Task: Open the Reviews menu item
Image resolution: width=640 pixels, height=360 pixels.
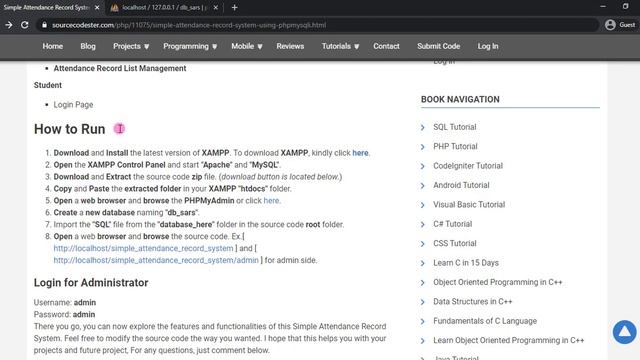Action: (x=290, y=46)
